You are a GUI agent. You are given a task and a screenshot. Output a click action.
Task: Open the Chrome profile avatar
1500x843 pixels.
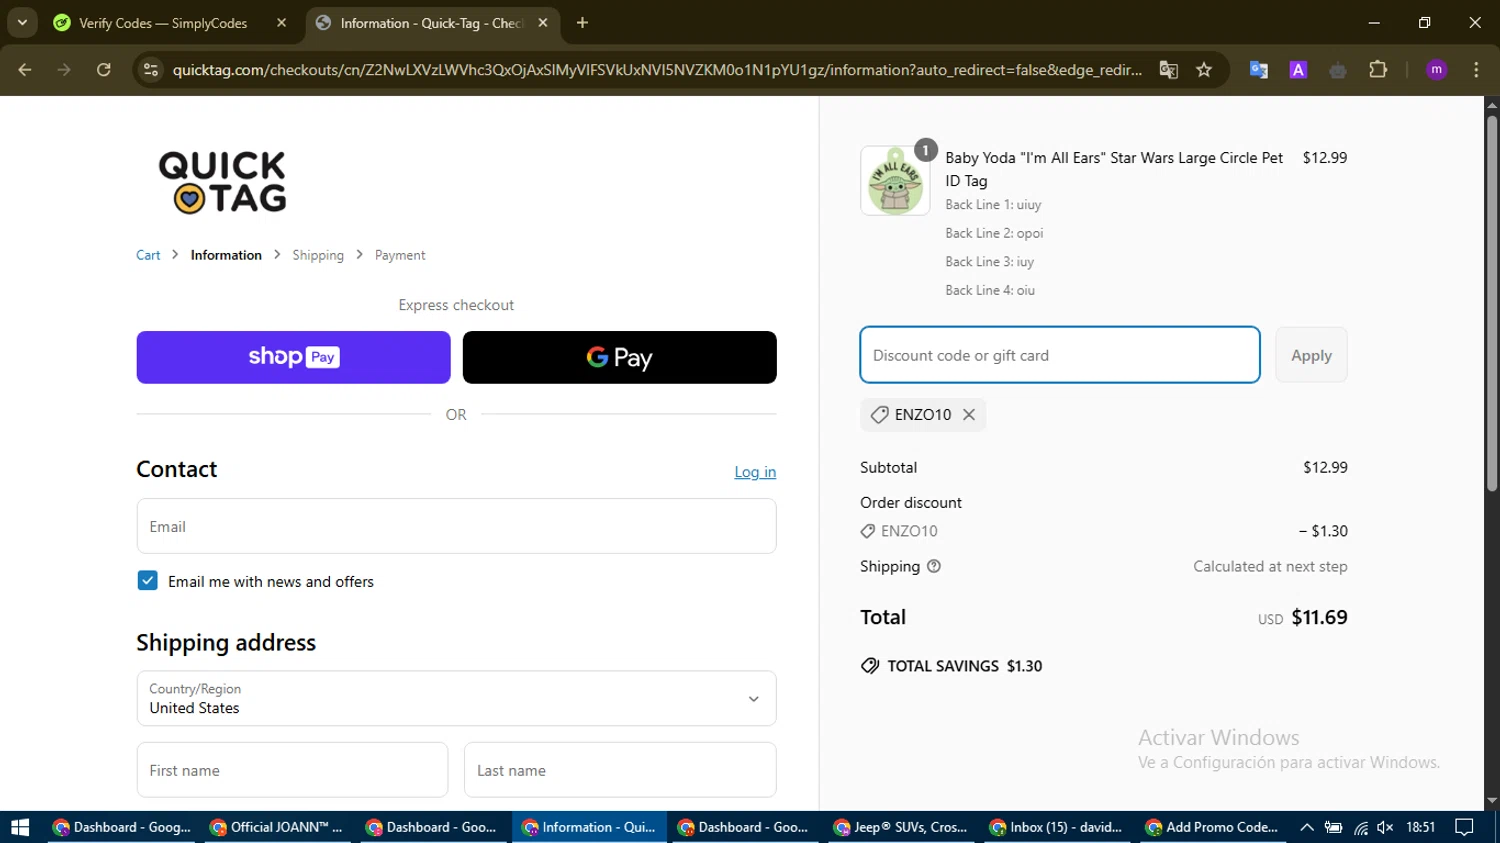[1437, 70]
